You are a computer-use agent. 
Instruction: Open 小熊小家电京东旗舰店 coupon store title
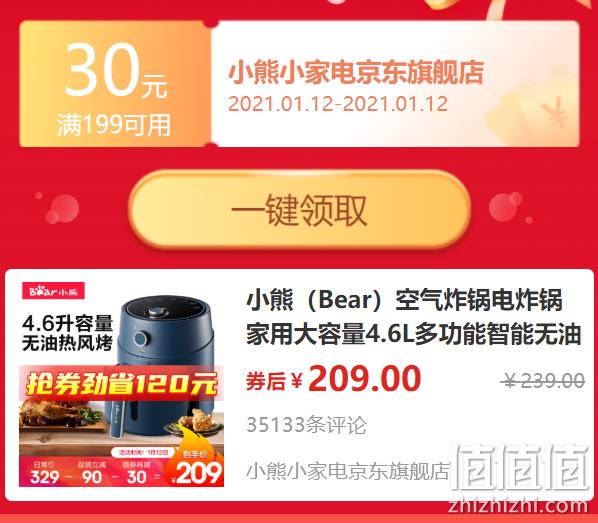pyautogui.click(x=356, y=72)
